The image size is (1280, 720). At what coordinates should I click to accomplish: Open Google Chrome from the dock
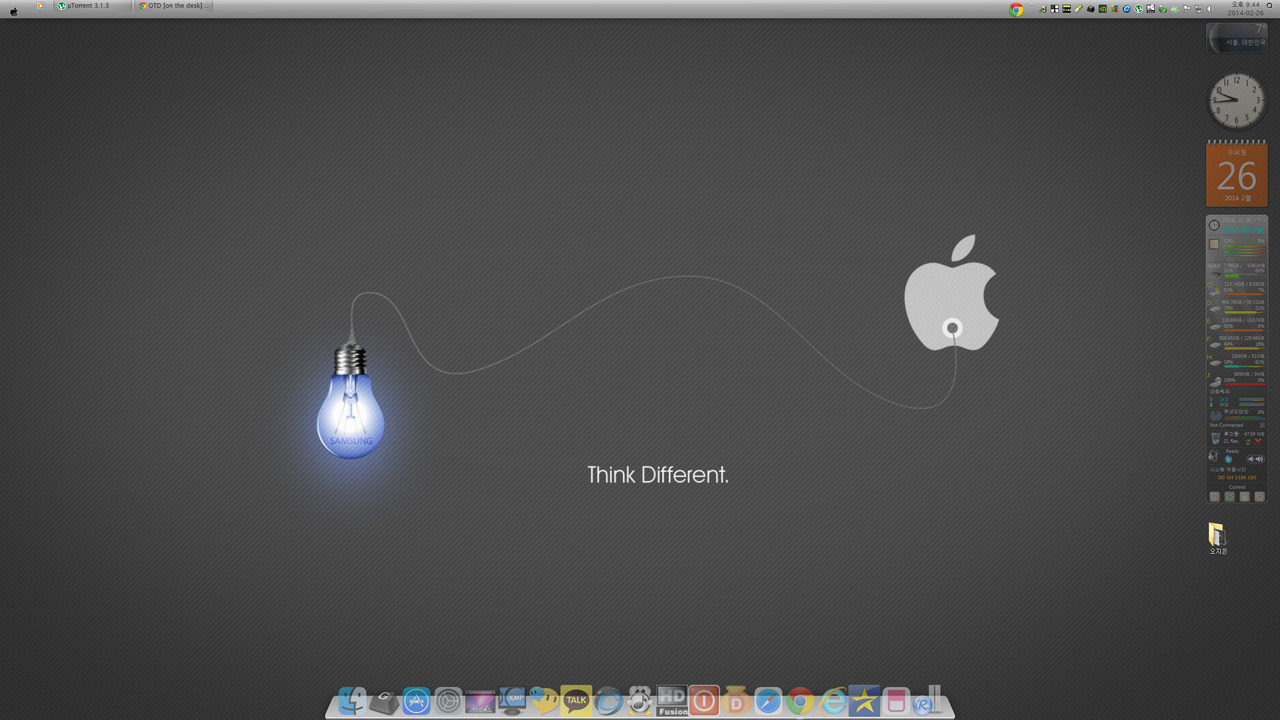pos(799,702)
